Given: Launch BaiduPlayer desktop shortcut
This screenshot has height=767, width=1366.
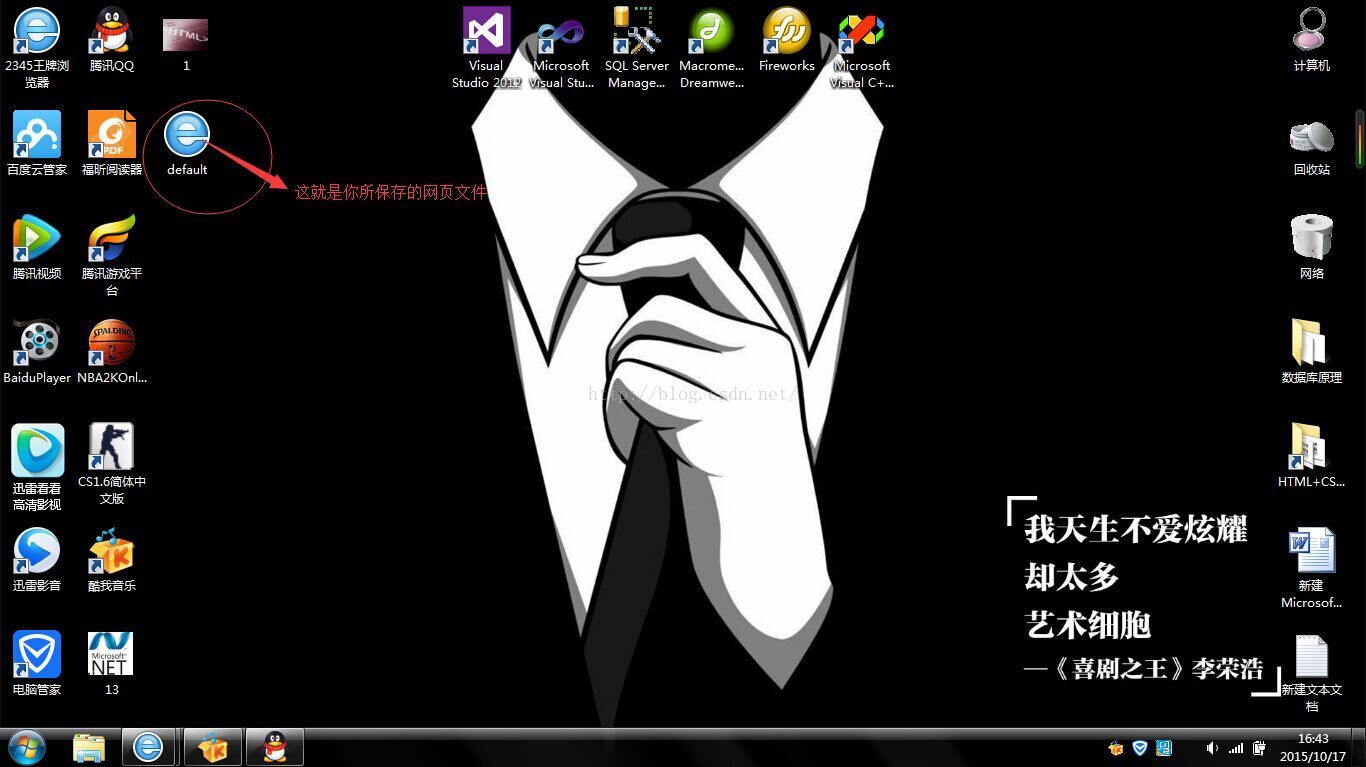Looking at the screenshot, I should coord(37,352).
